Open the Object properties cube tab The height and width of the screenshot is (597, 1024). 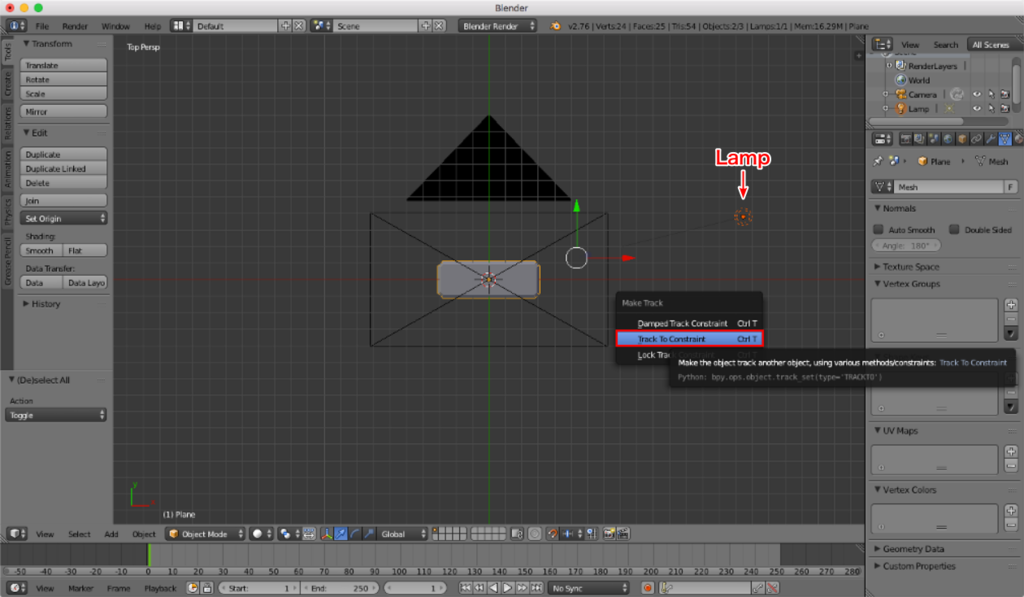click(x=962, y=139)
